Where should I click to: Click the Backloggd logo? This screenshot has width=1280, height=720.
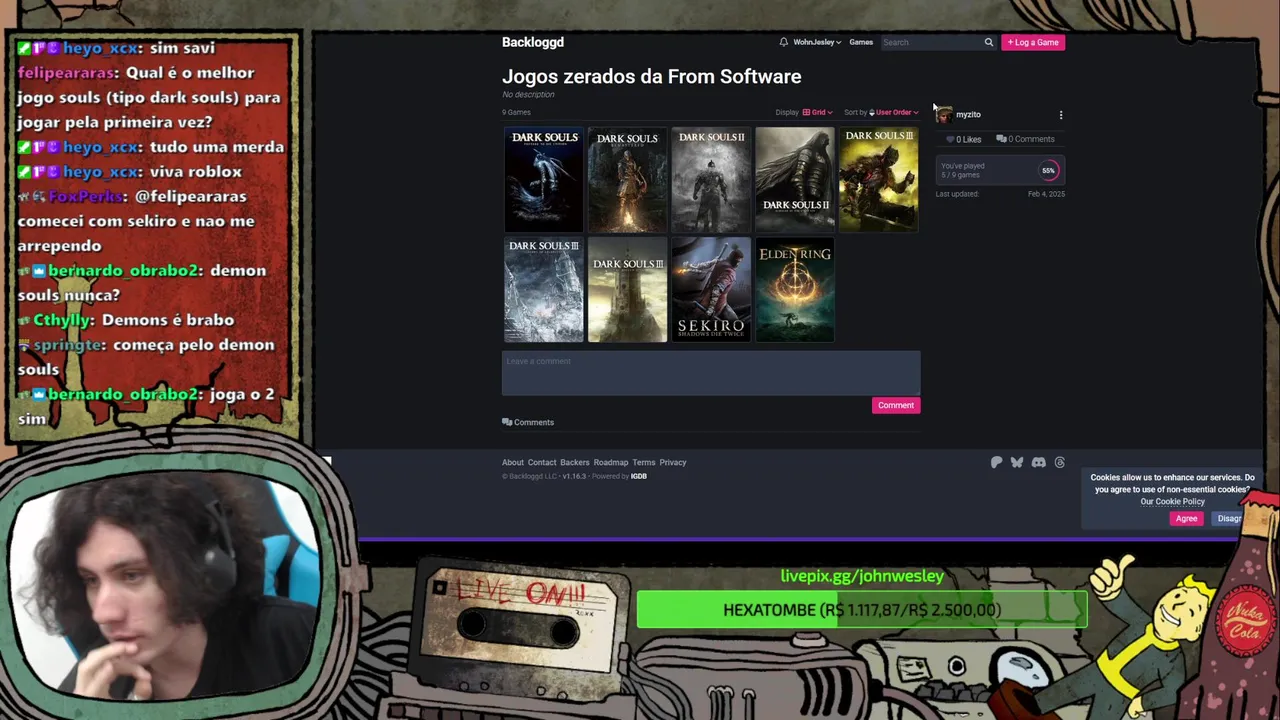[x=533, y=42]
